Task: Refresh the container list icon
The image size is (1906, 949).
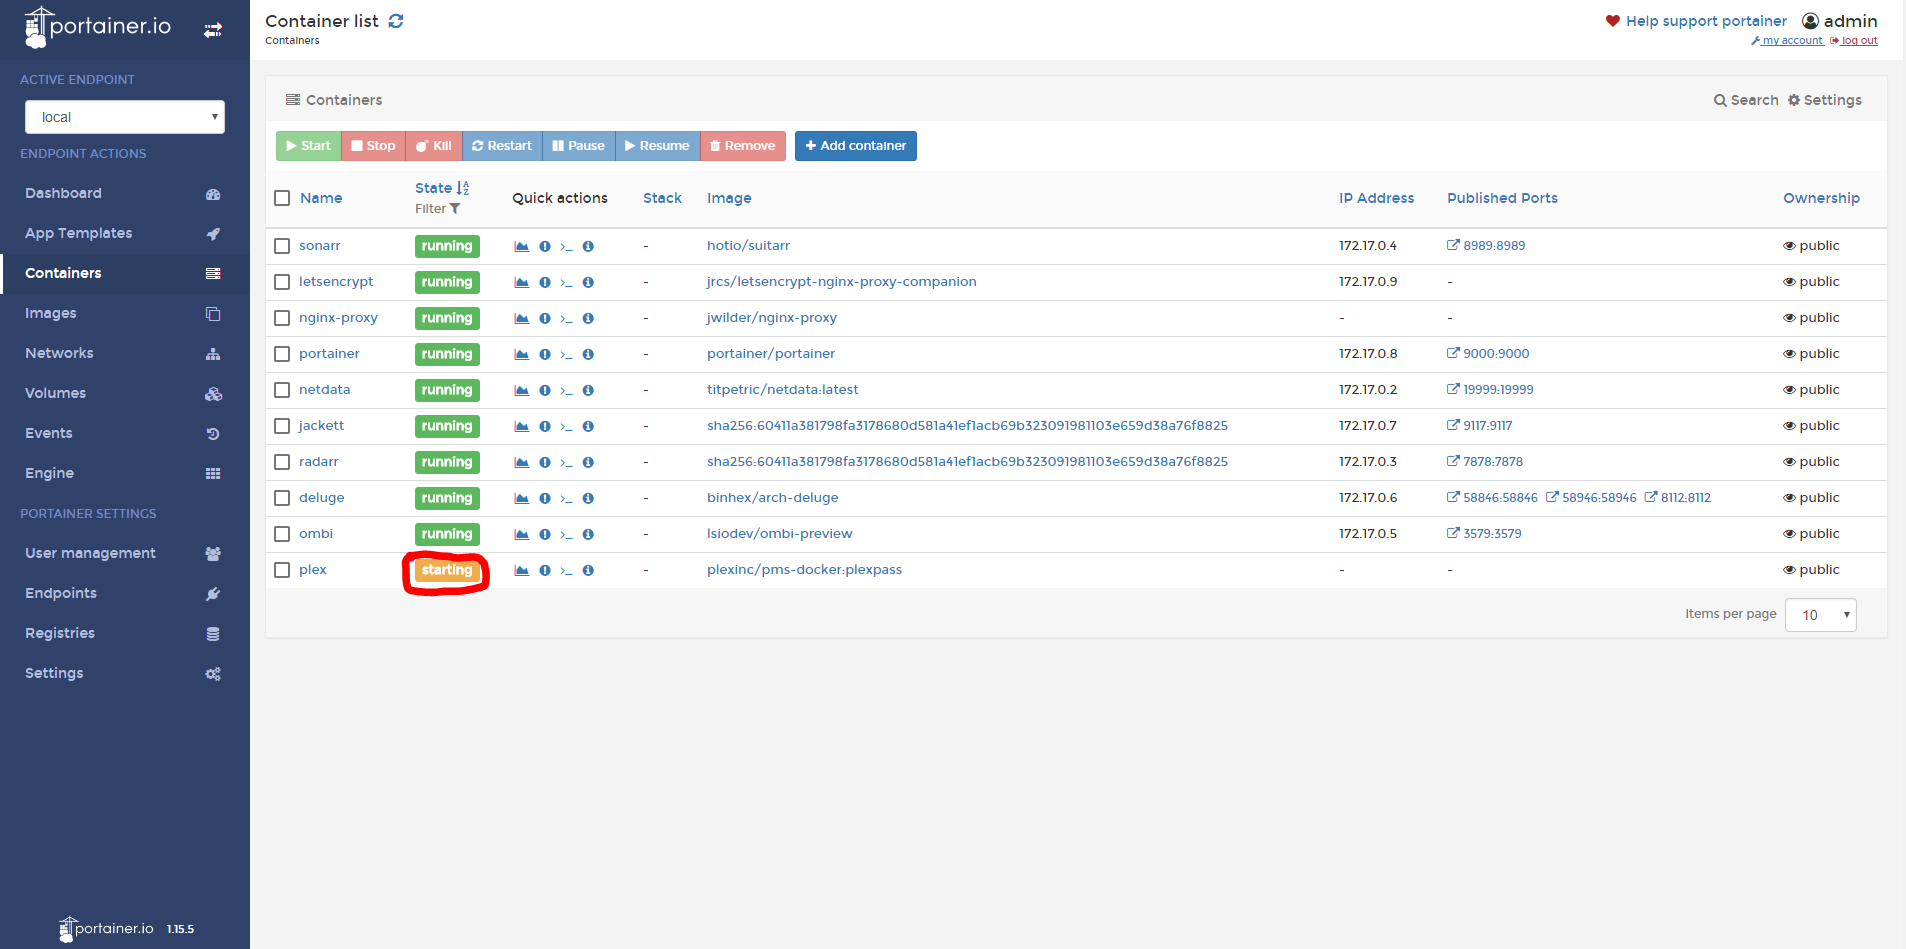Action: coord(396,21)
